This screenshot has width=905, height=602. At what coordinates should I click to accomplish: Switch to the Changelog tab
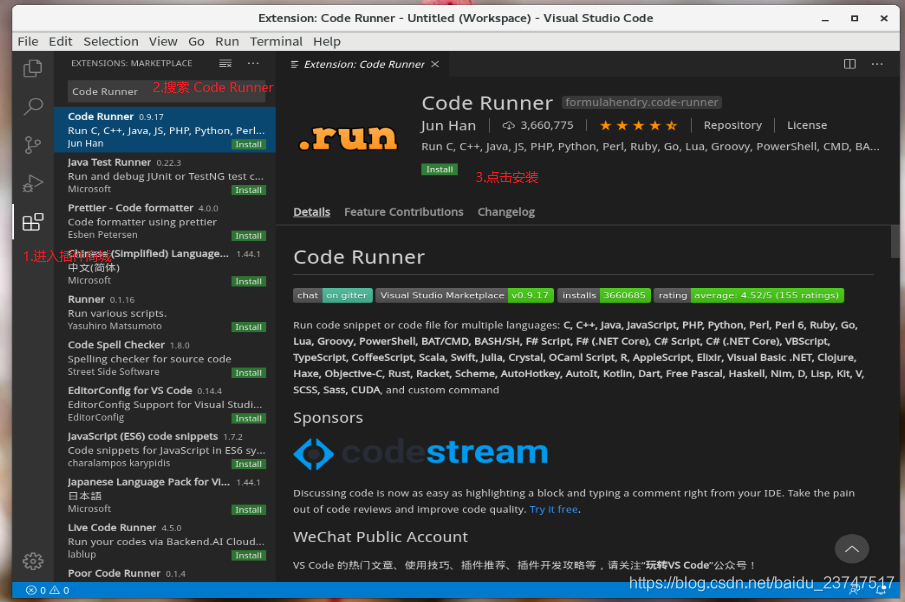pos(506,212)
